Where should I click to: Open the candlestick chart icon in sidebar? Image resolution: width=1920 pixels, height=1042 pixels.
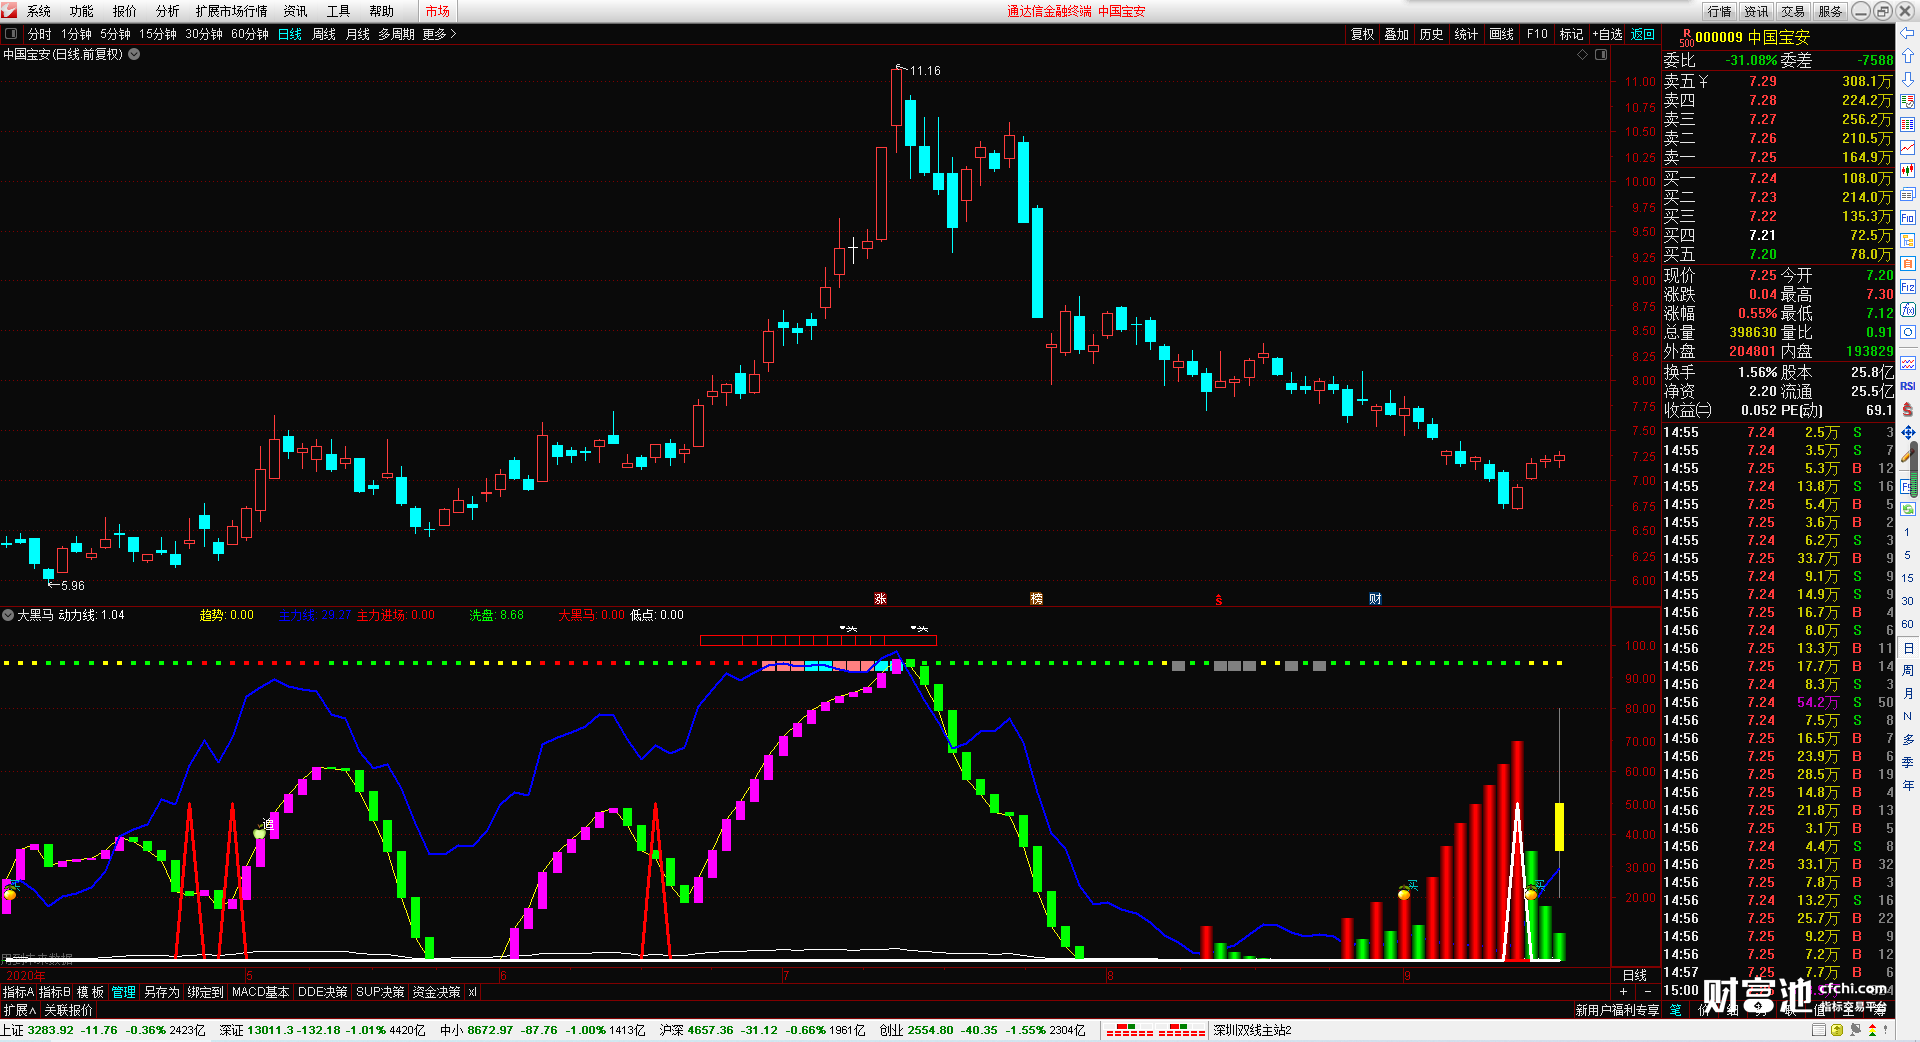pyautogui.click(x=1908, y=171)
